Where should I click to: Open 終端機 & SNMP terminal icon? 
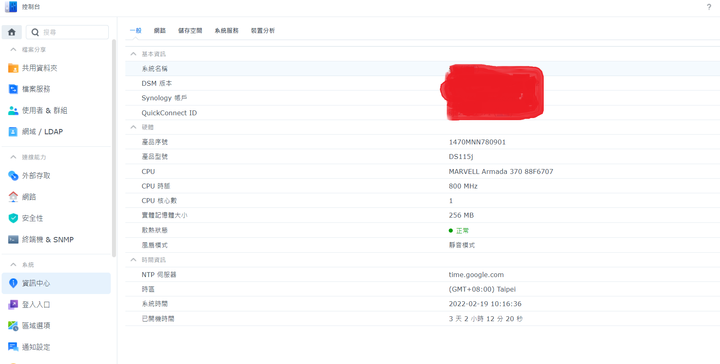(13, 240)
